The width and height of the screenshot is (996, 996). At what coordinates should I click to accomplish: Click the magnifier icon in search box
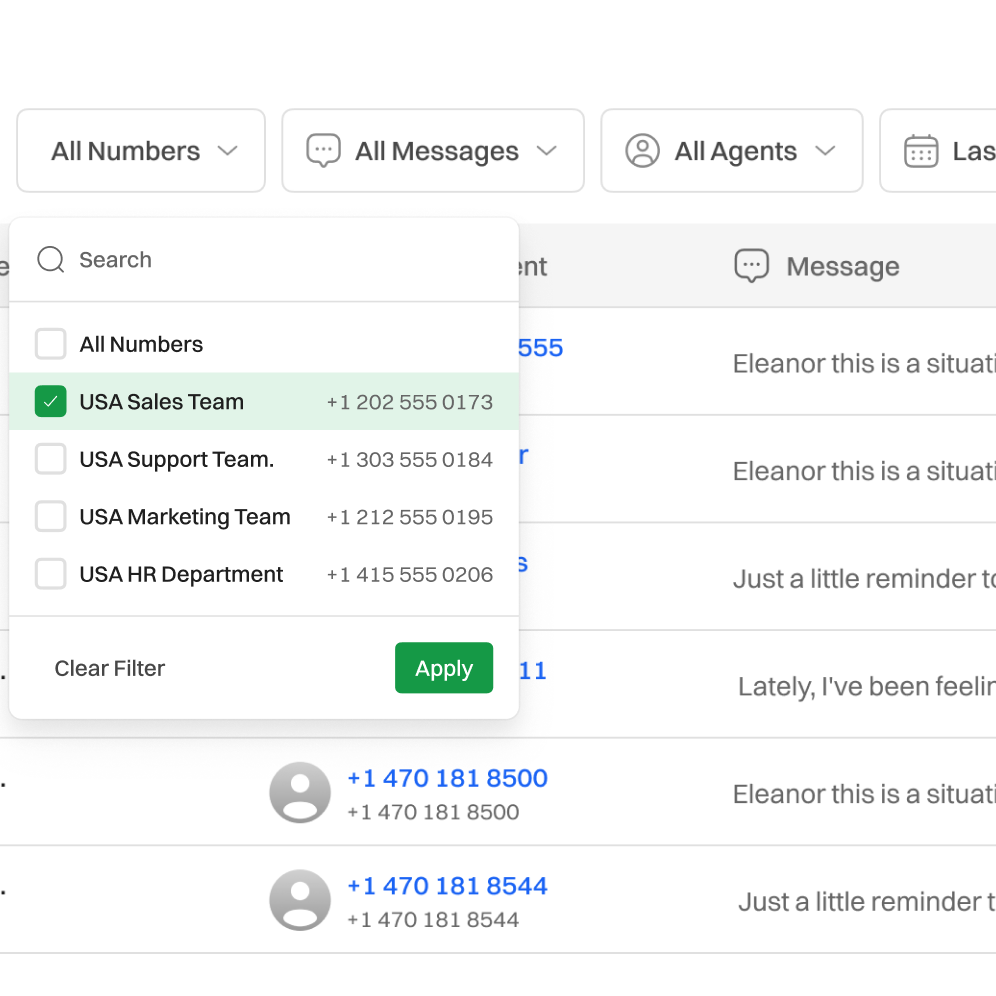[50, 260]
